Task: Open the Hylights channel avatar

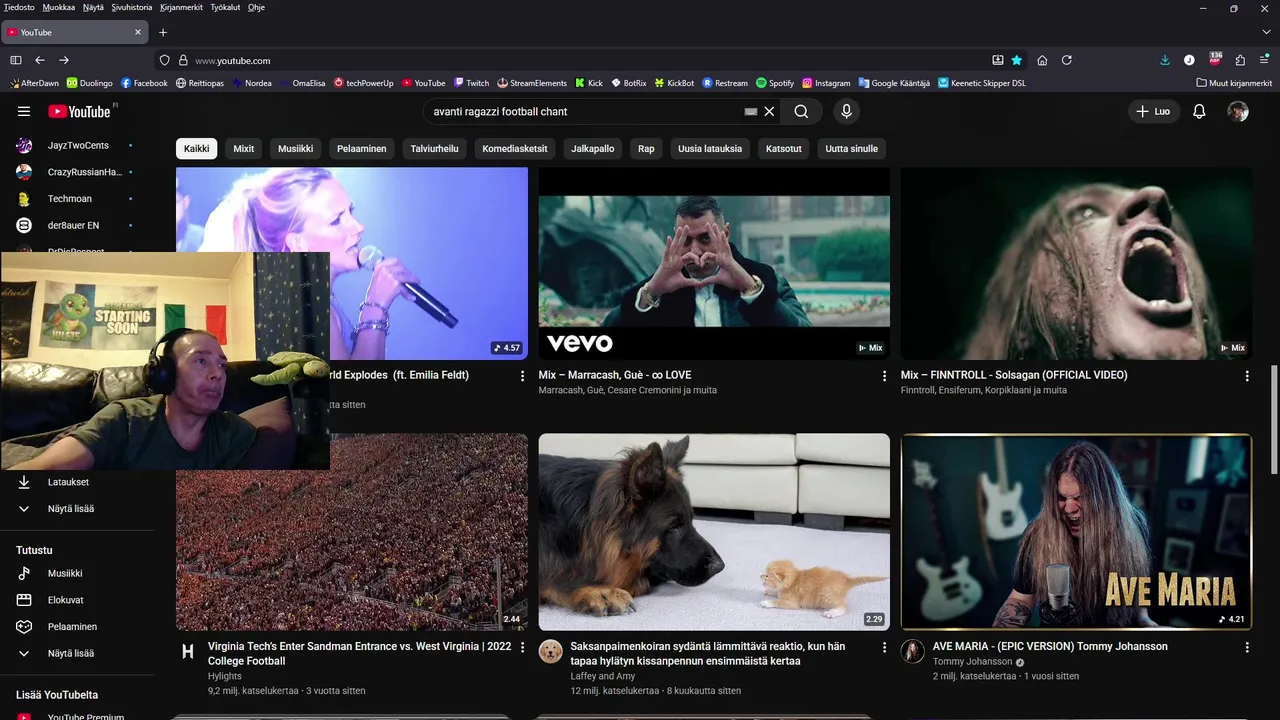Action: 187,652
